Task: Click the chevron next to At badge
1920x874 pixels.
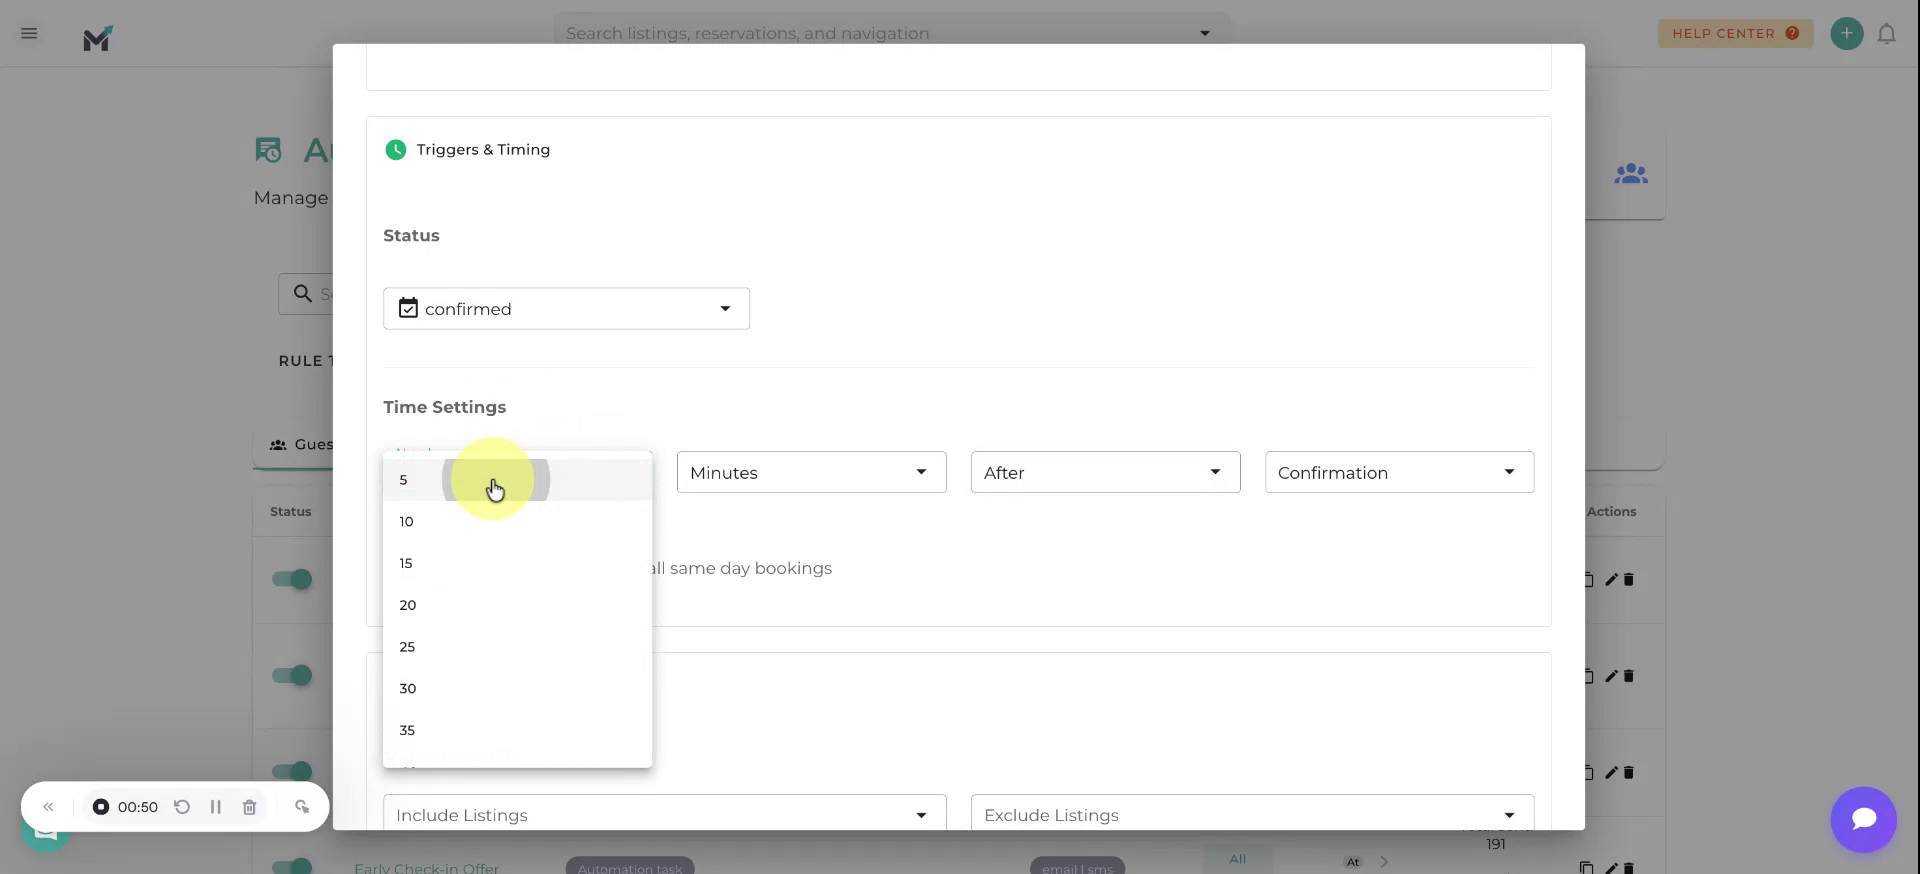Action: coord(1384,862)
